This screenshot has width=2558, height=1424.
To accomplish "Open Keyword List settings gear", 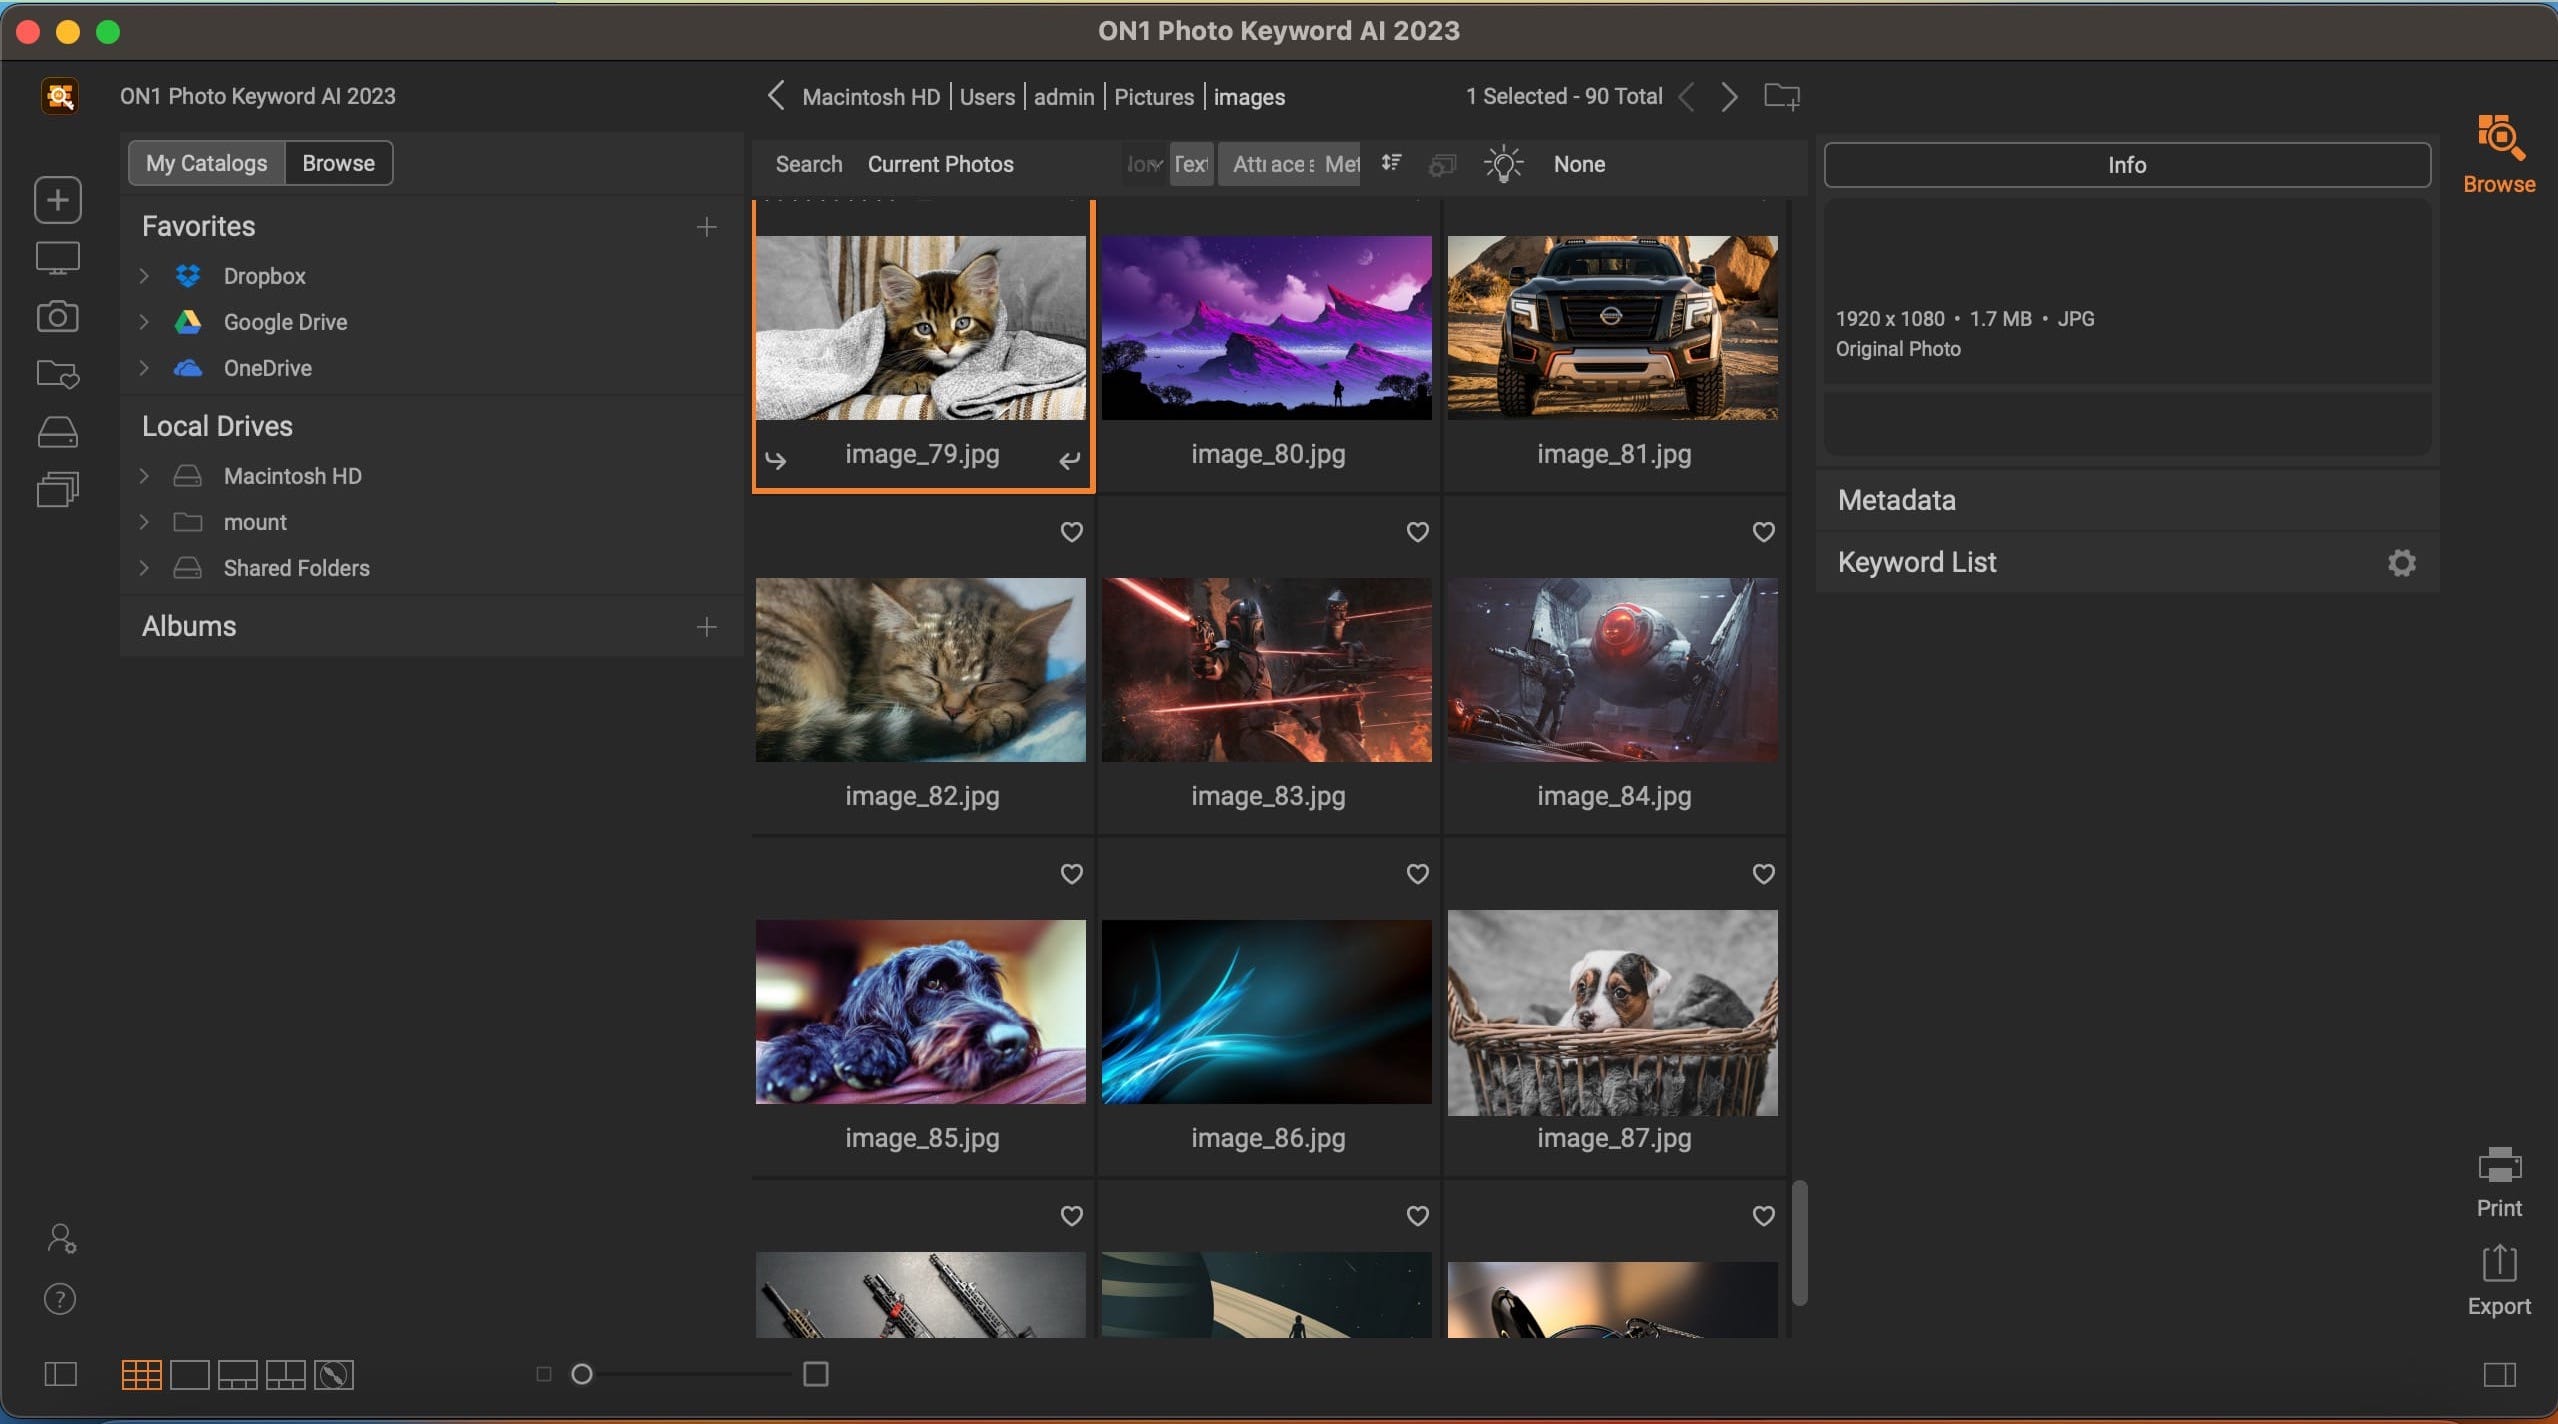I will pyautogui.click(x=2402, y=562).
